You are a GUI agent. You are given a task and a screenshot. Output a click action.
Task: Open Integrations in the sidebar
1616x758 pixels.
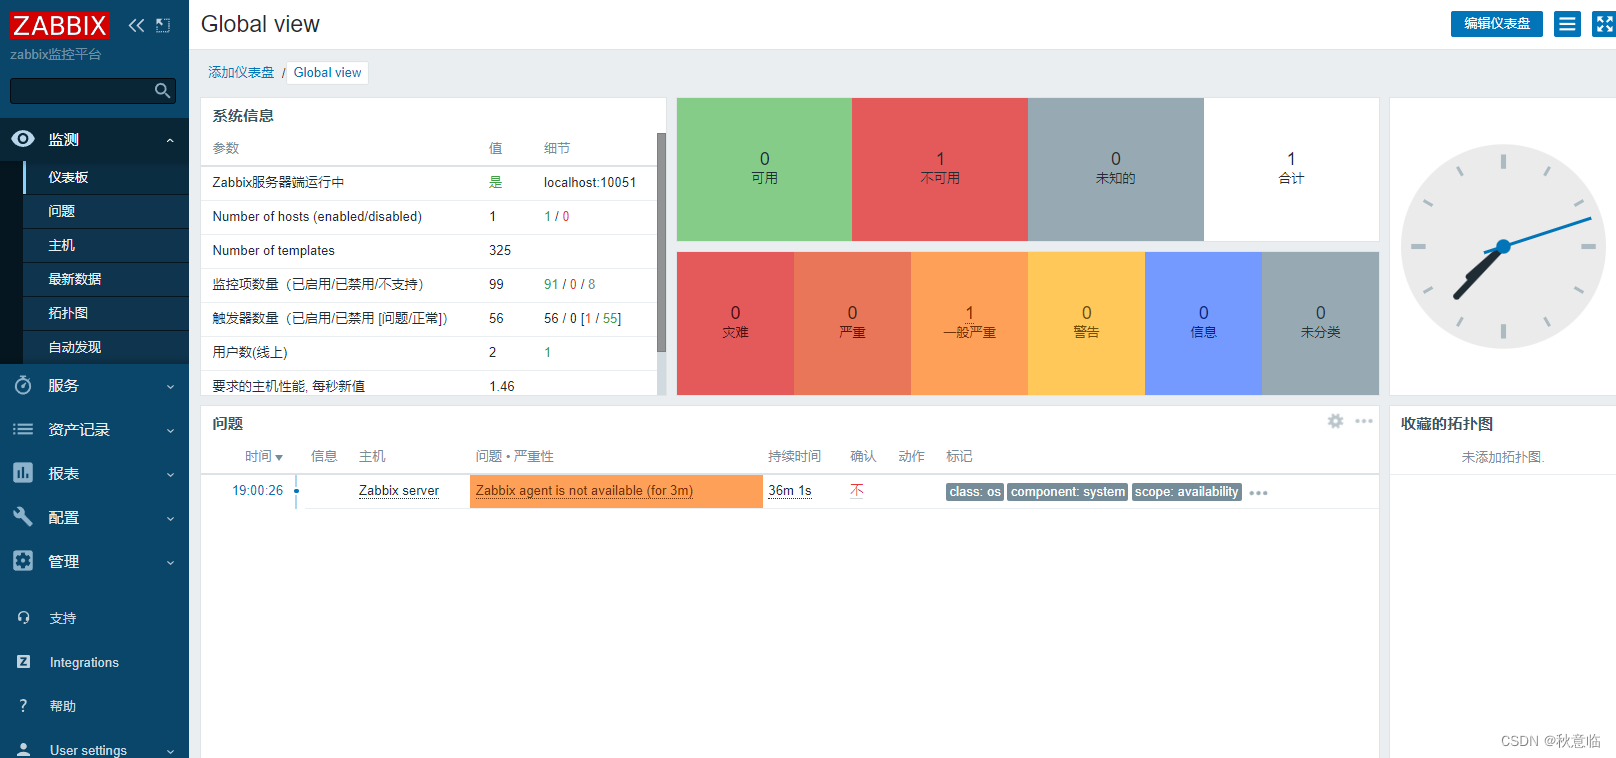[x=84, y=662]
